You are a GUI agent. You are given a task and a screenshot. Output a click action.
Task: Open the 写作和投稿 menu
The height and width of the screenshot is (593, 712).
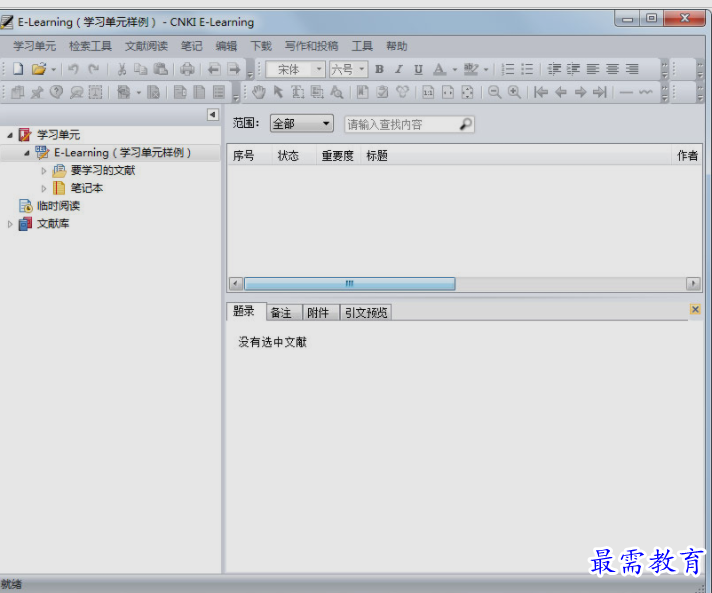pyautogui.click(x=312, y=46)
